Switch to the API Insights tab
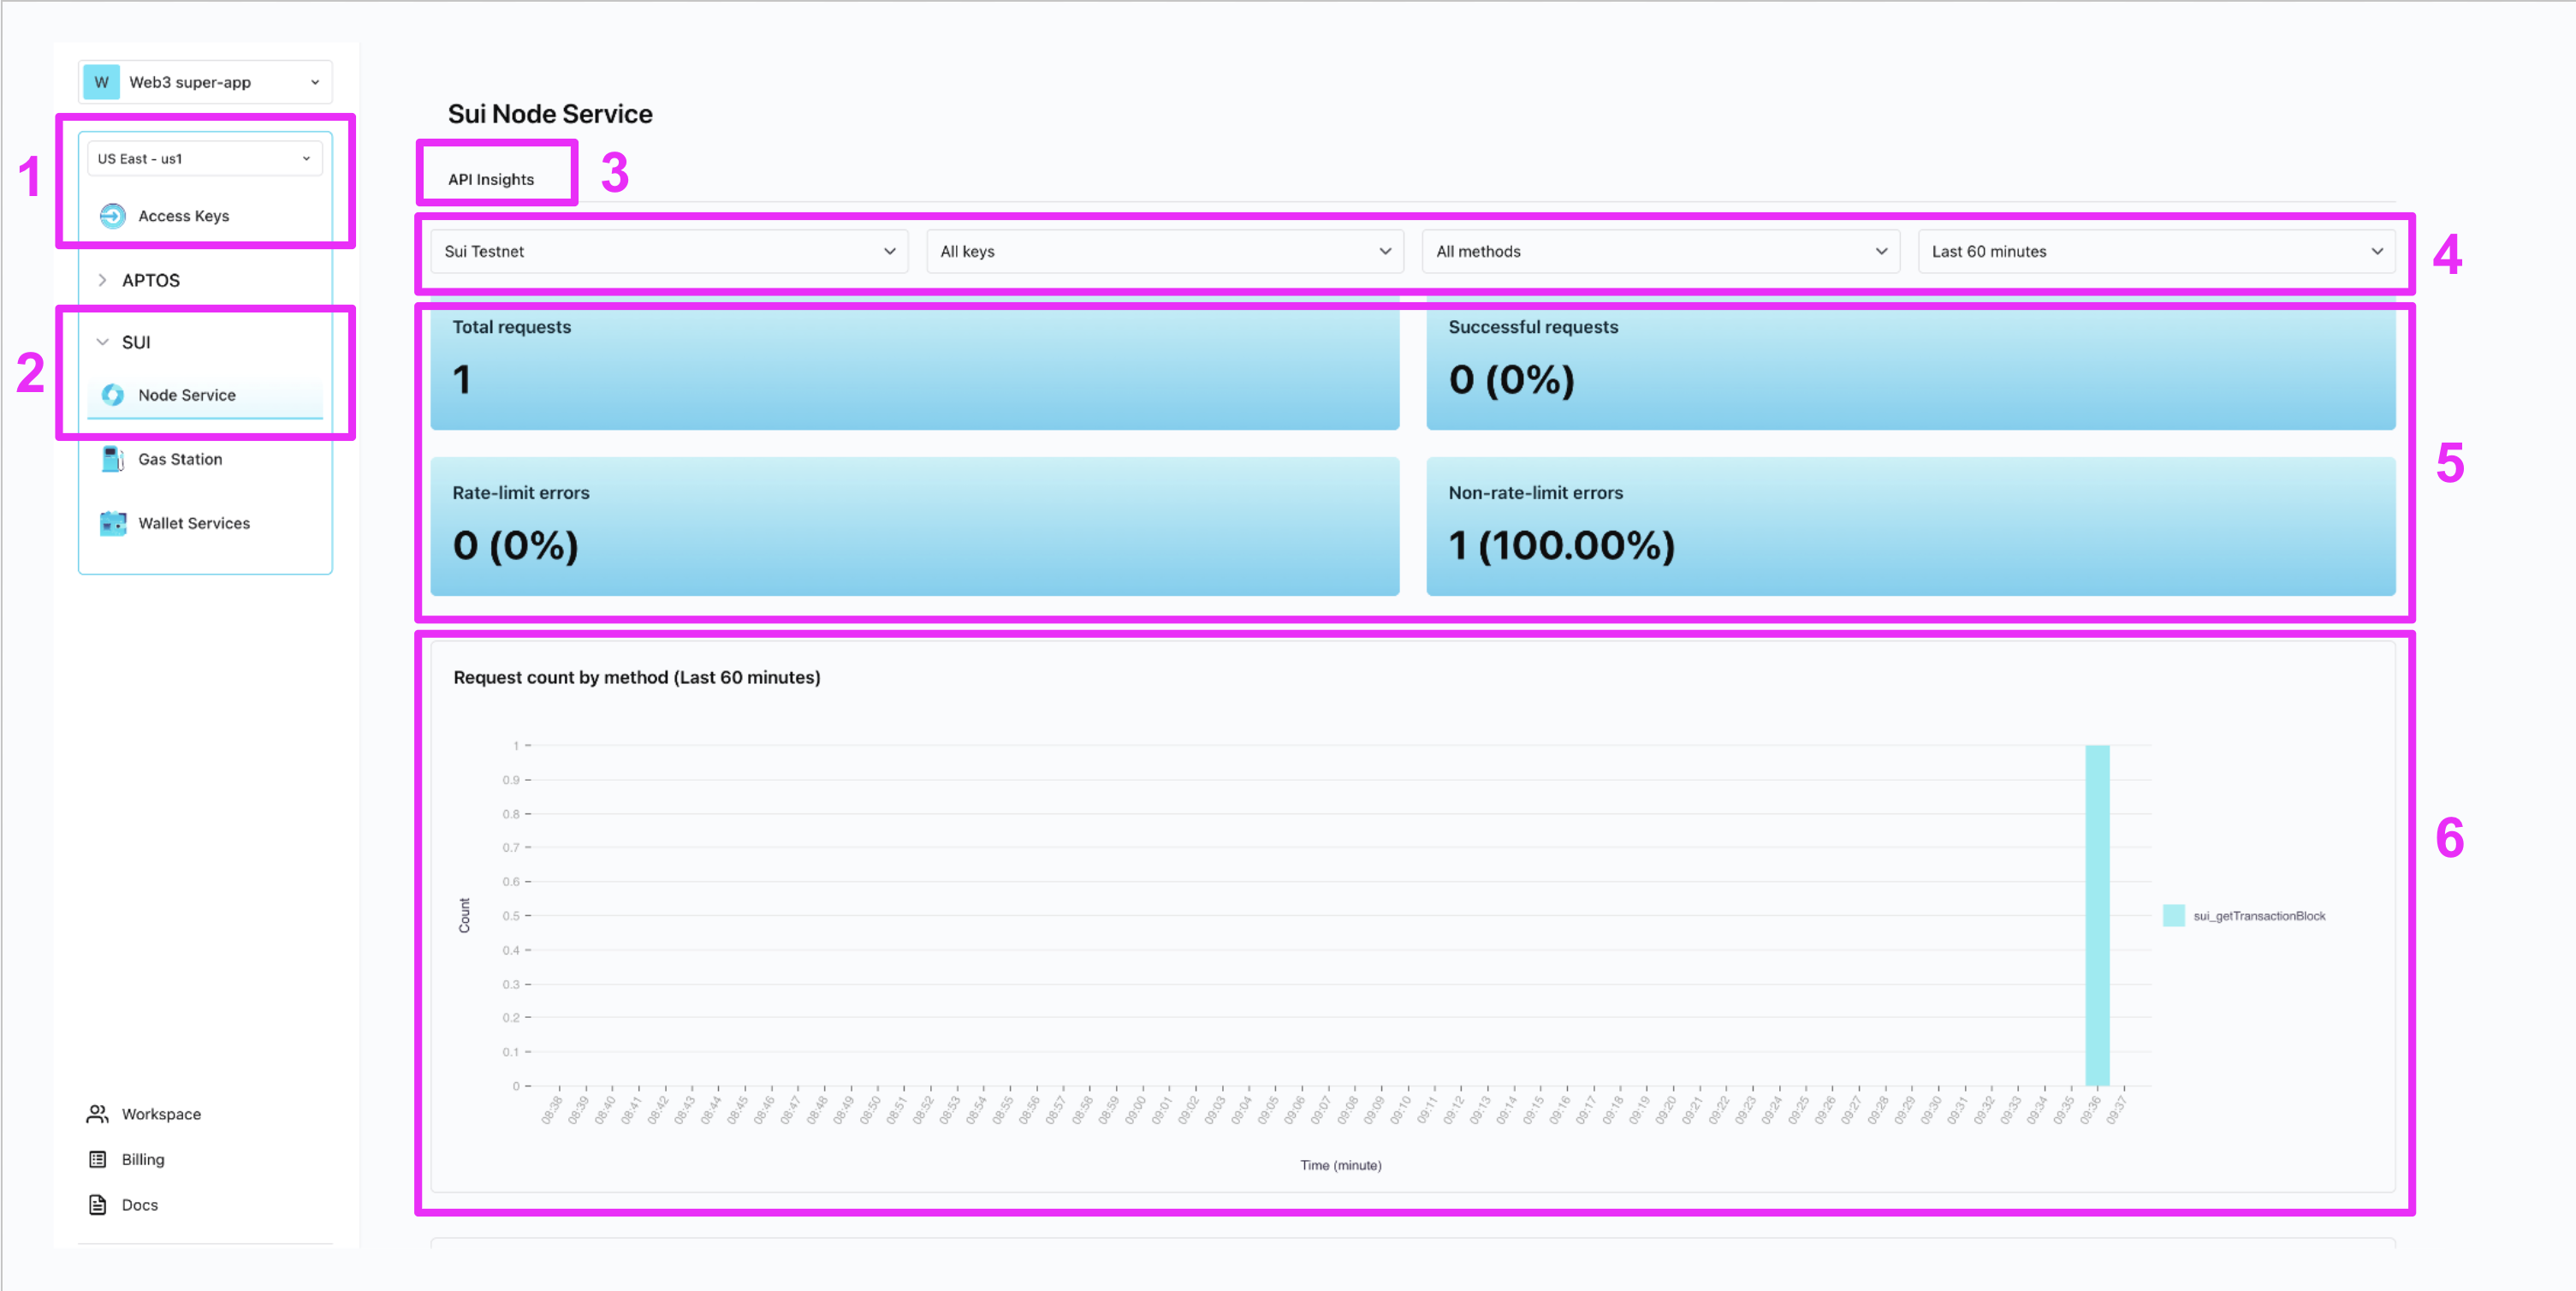 pos(491,180)
